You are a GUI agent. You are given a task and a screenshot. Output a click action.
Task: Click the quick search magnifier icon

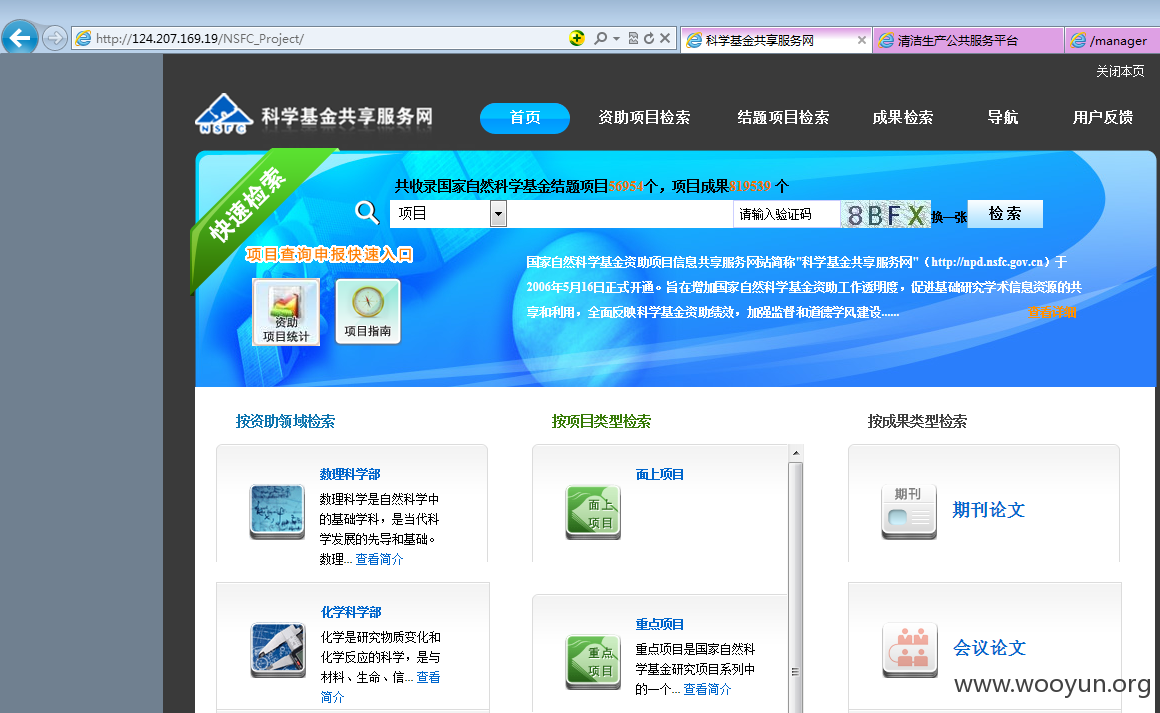coord(367,212)
